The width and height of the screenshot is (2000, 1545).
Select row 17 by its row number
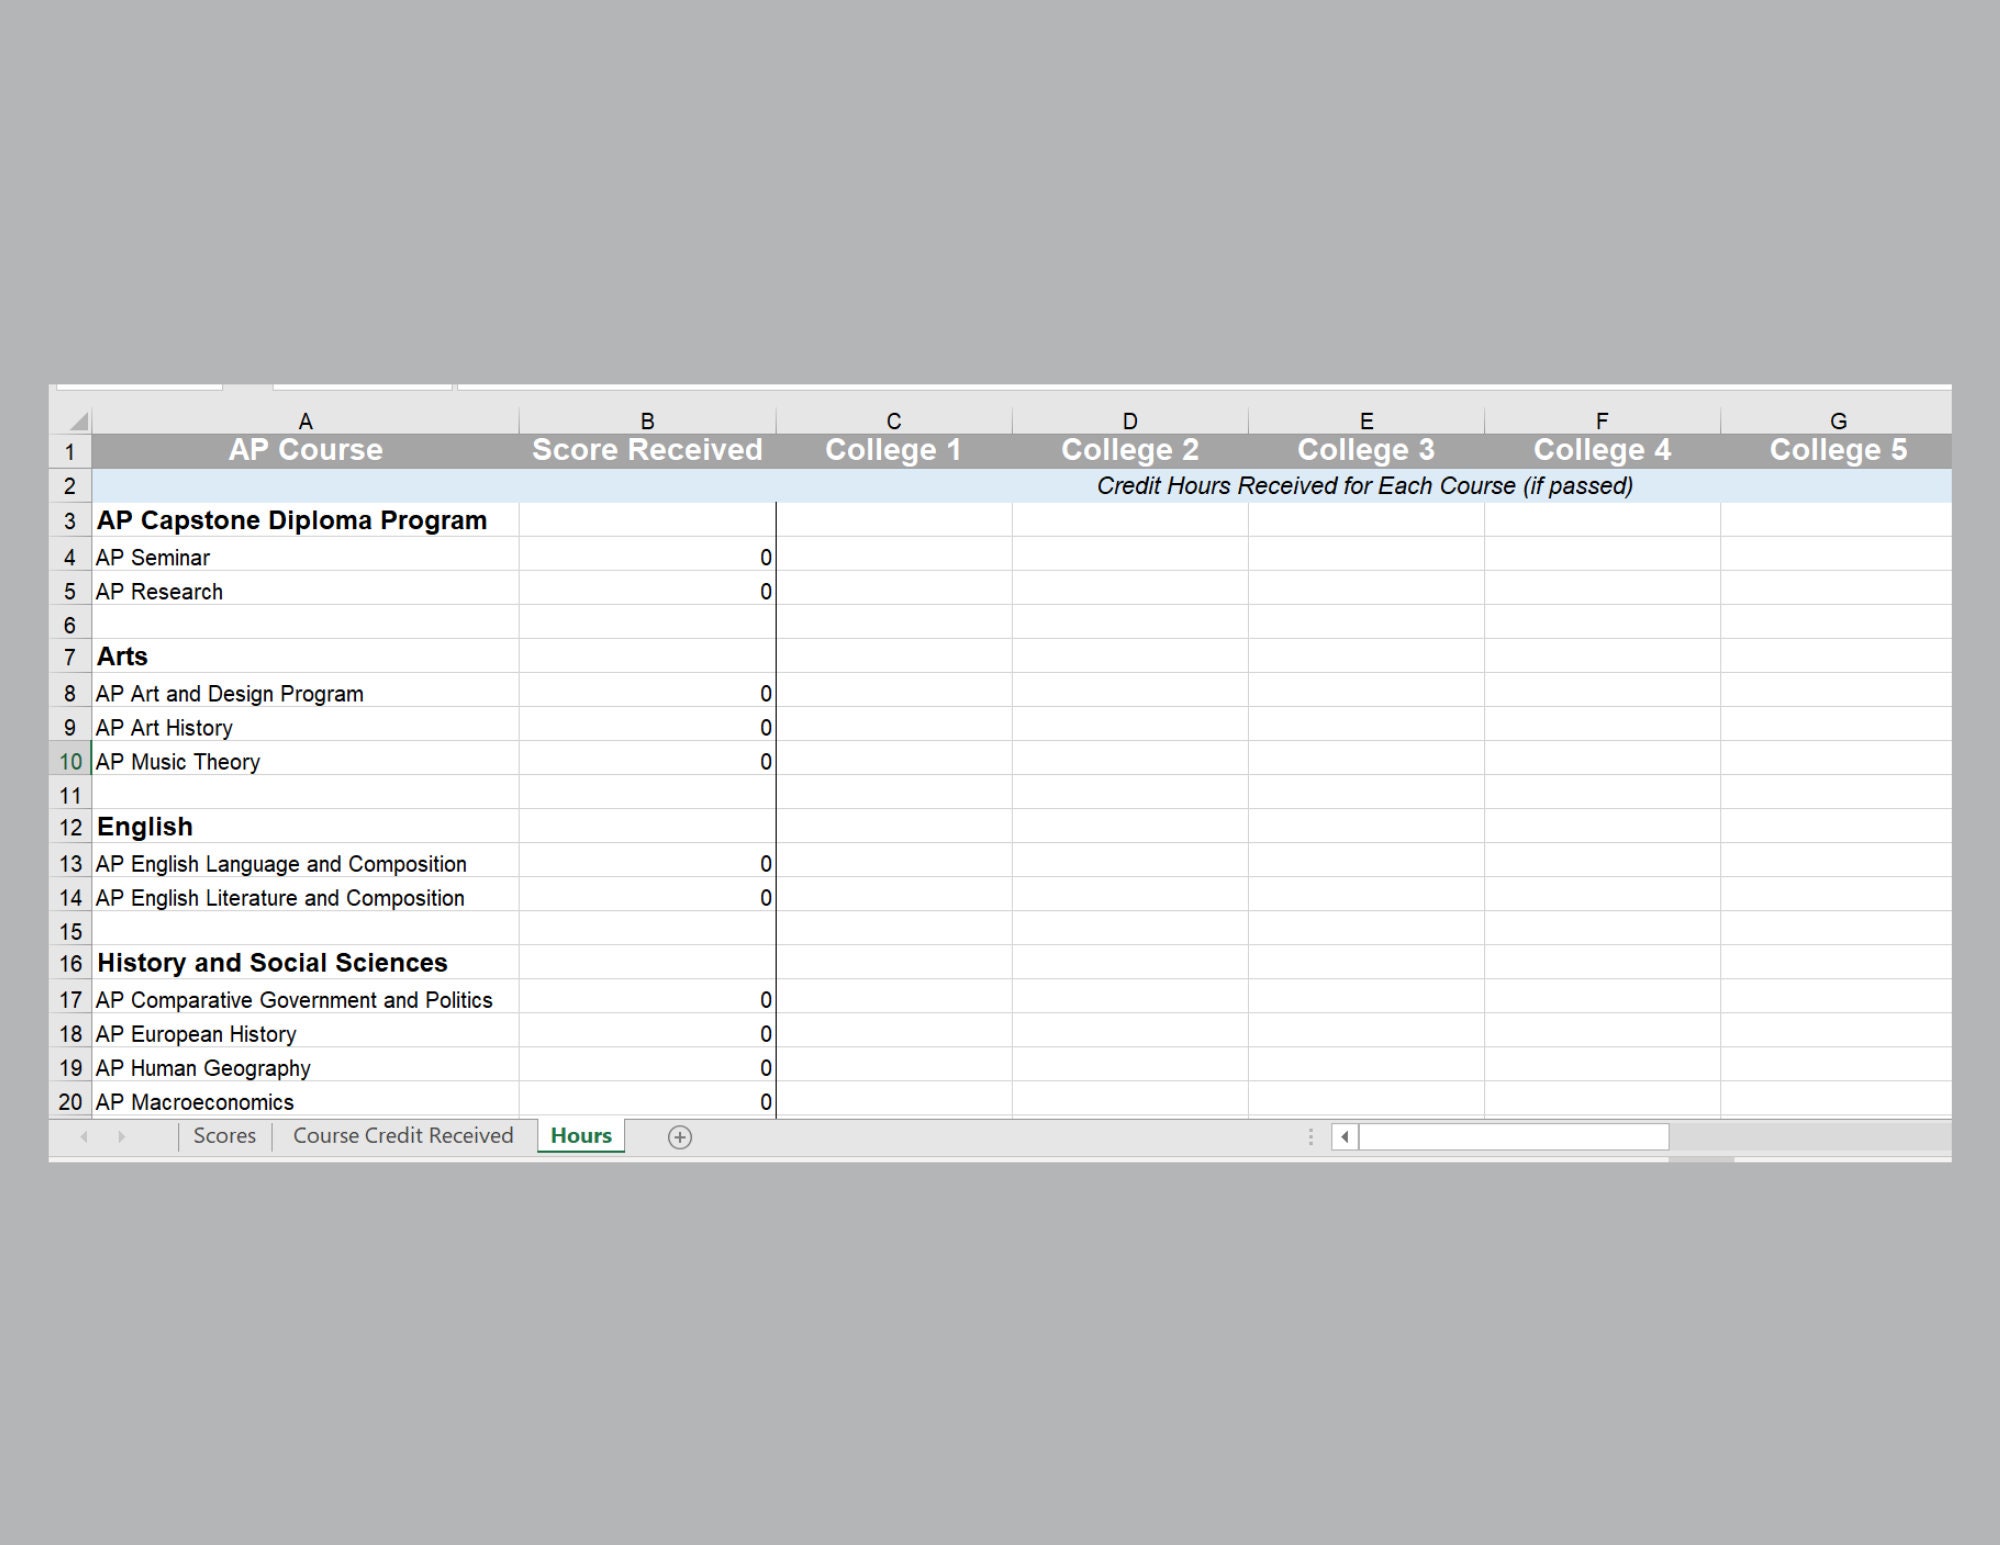69,1000
